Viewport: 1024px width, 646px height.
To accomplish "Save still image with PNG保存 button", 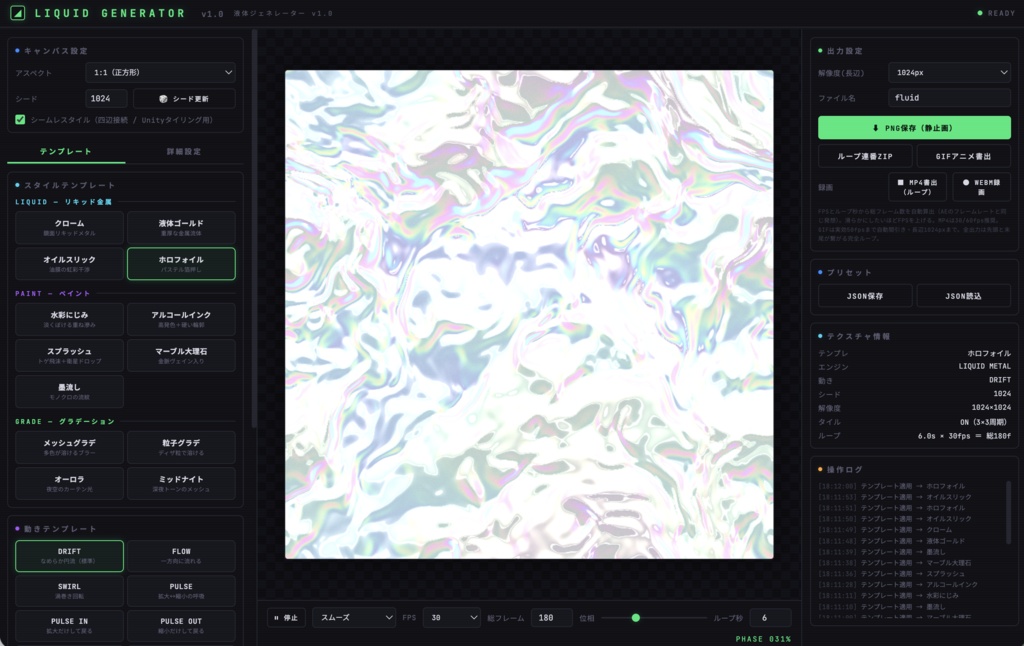I will pyautogui.click(x=914, y=128).
